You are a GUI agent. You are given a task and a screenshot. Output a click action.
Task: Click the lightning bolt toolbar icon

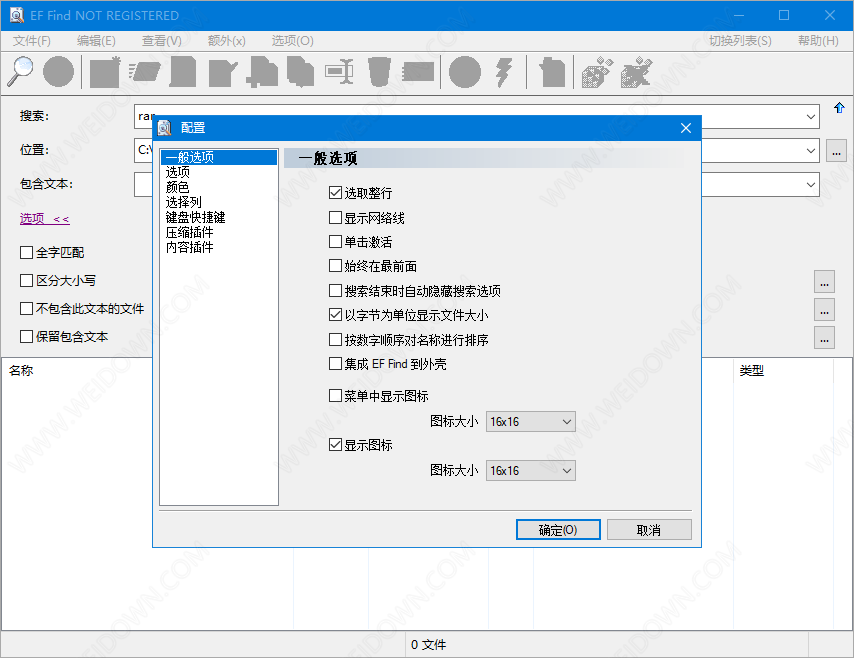[x=504, y=72]
